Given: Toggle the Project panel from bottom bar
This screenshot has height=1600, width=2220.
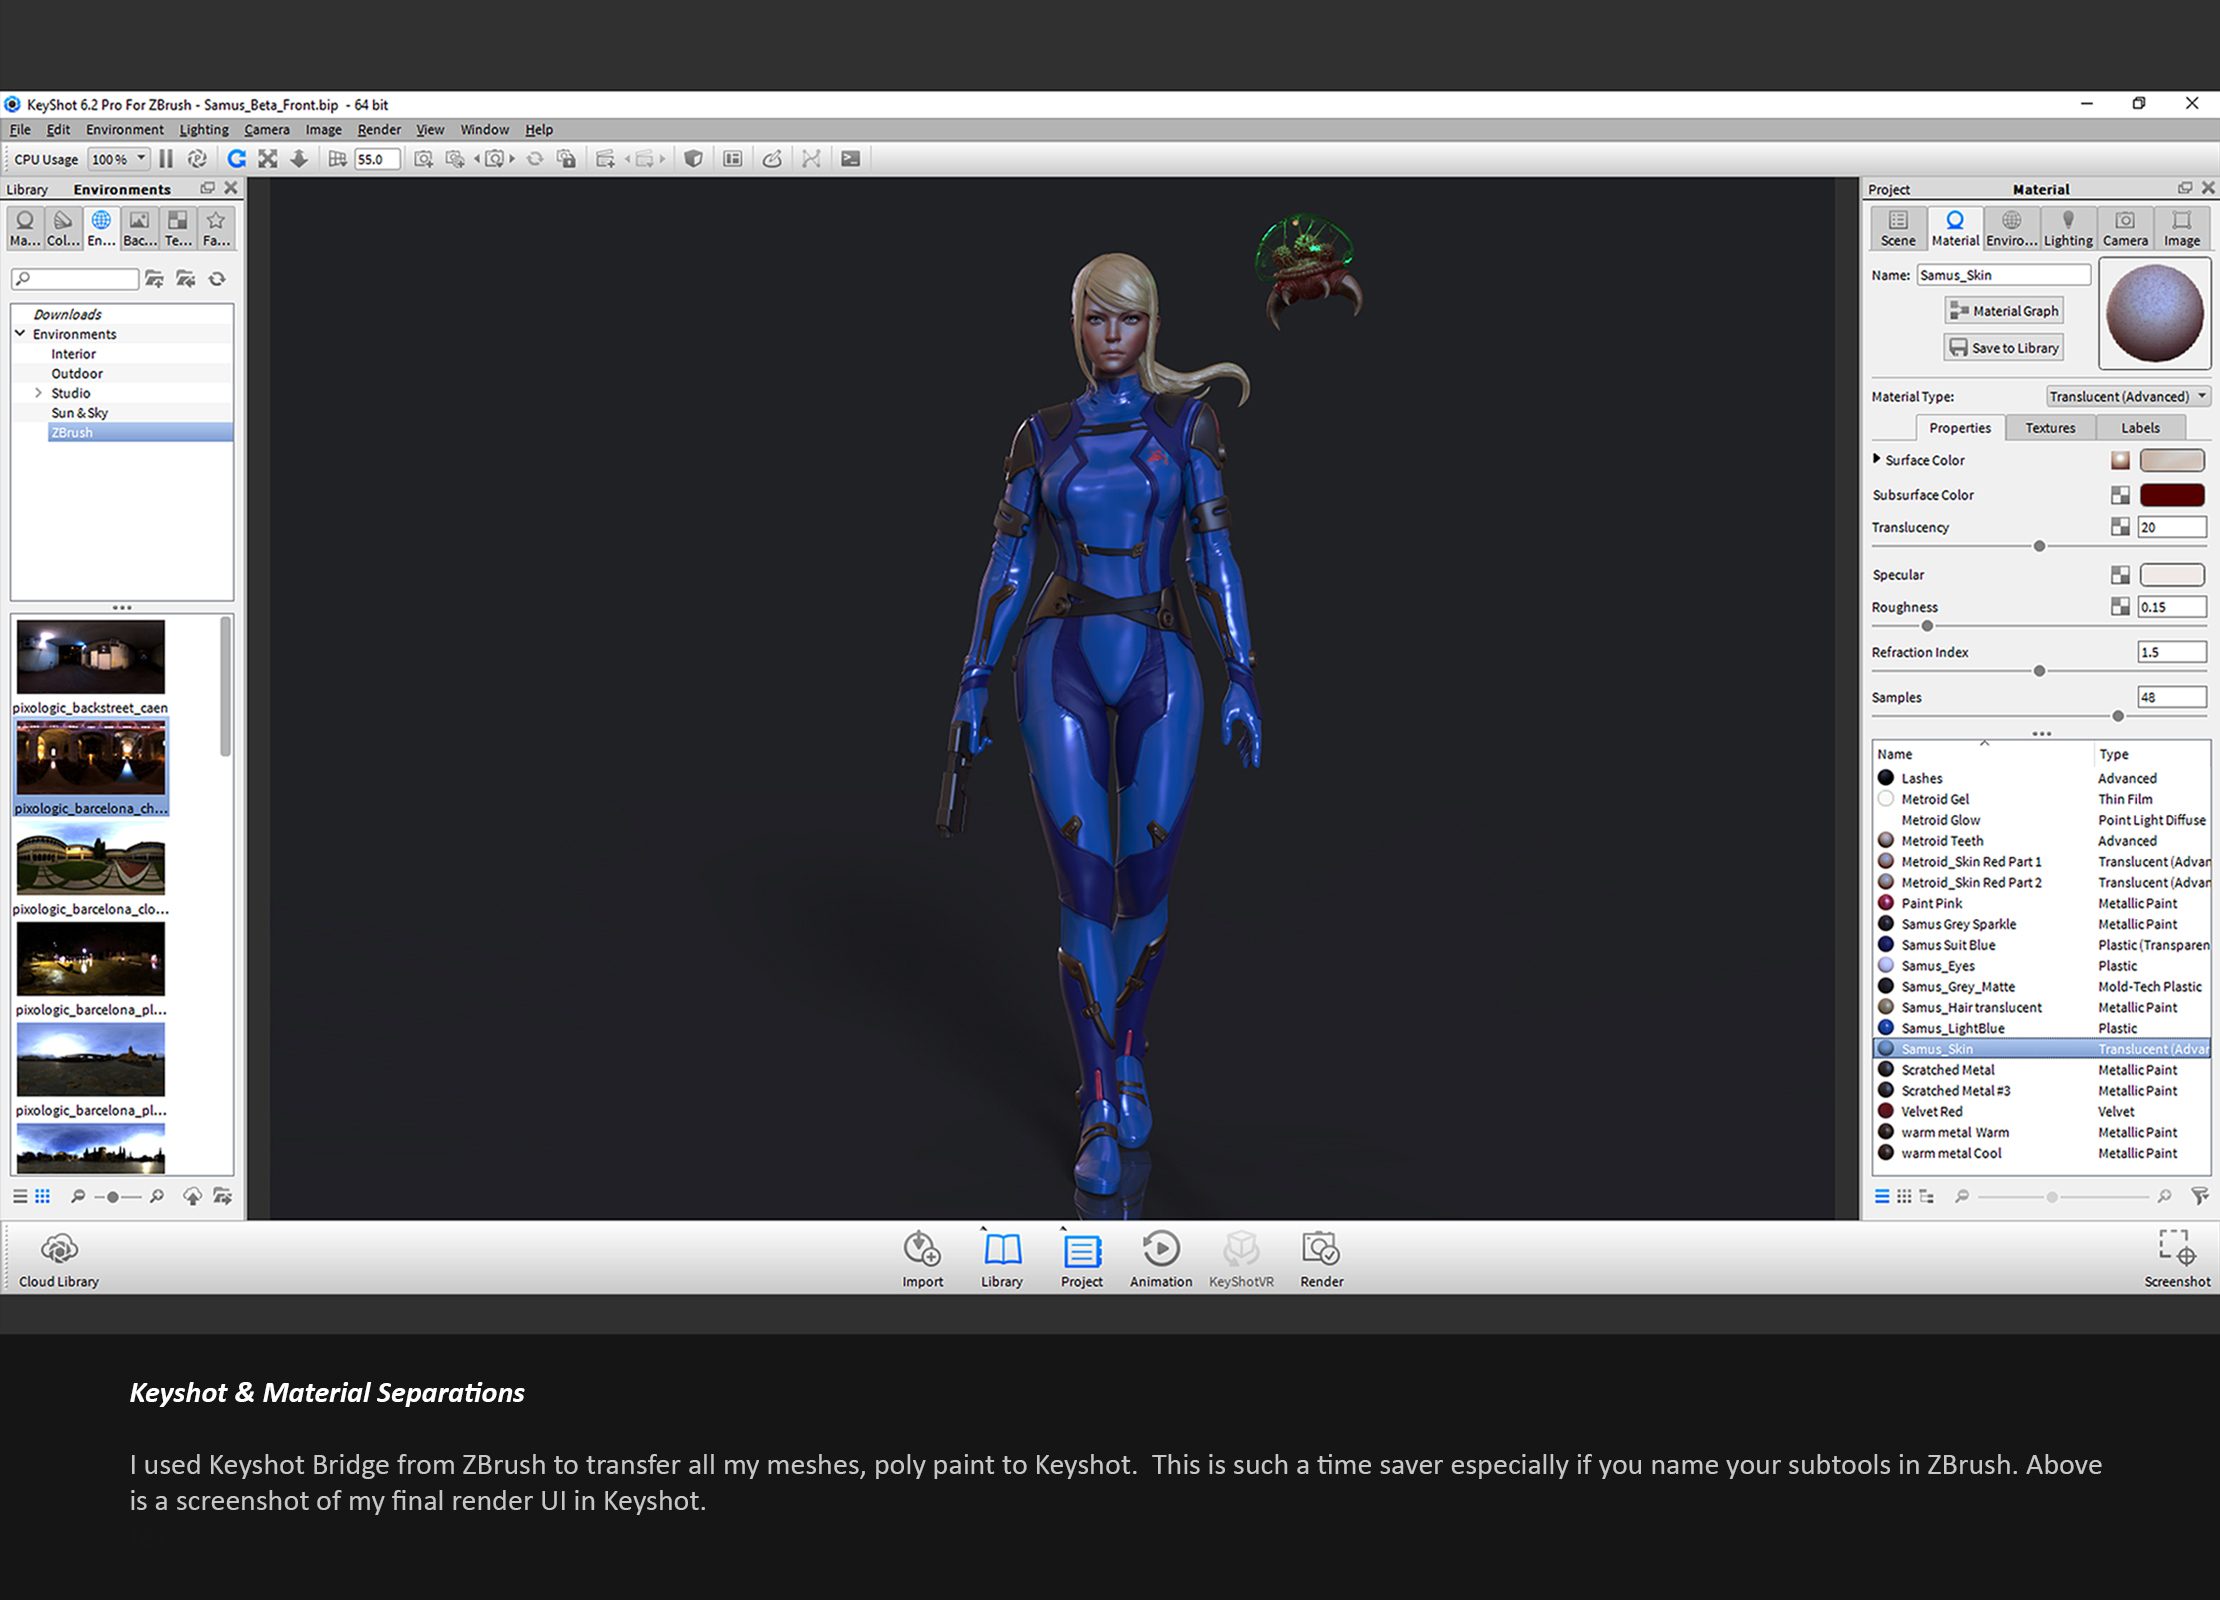Looking at the screenshot, I should coord(1082,1260).
